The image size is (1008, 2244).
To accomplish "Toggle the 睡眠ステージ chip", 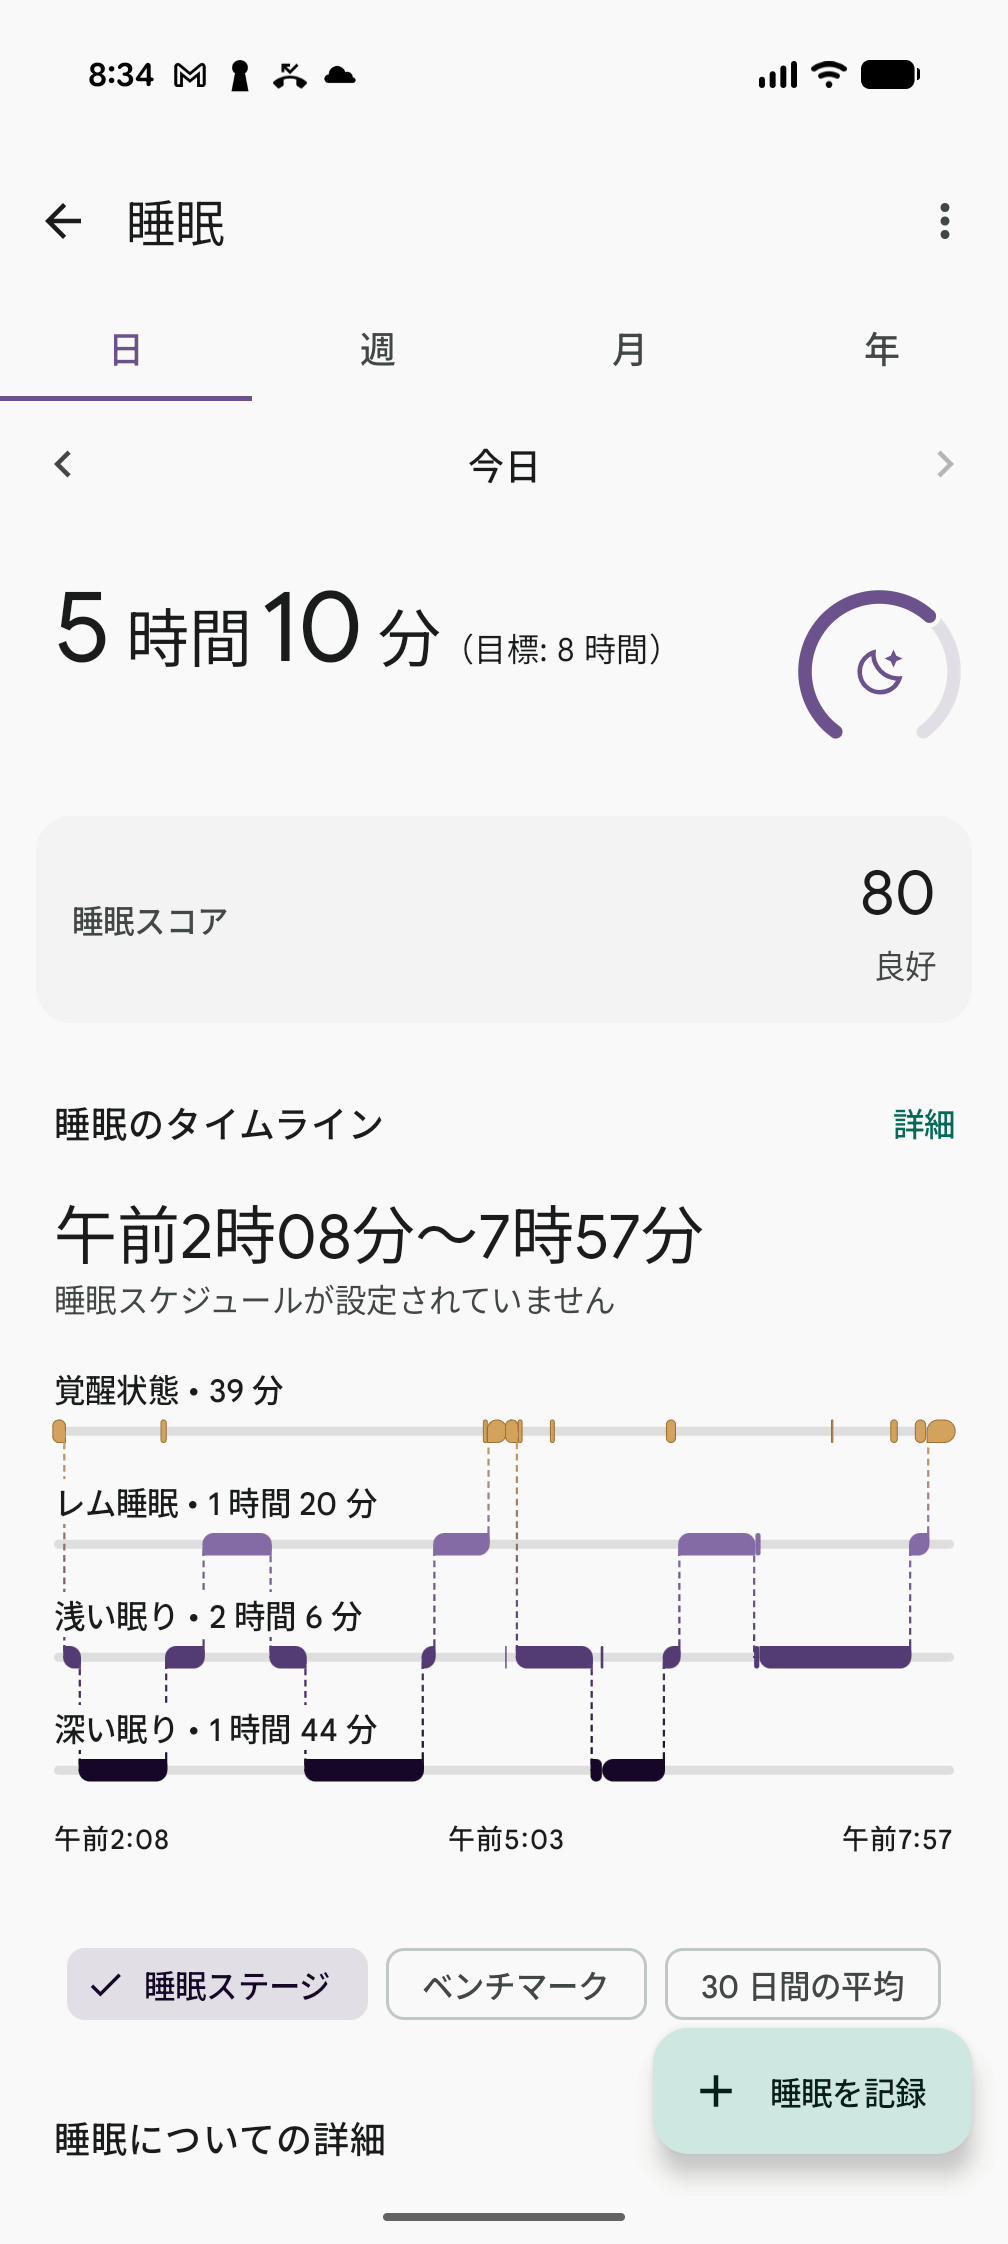I will (x=217, y=1984).
